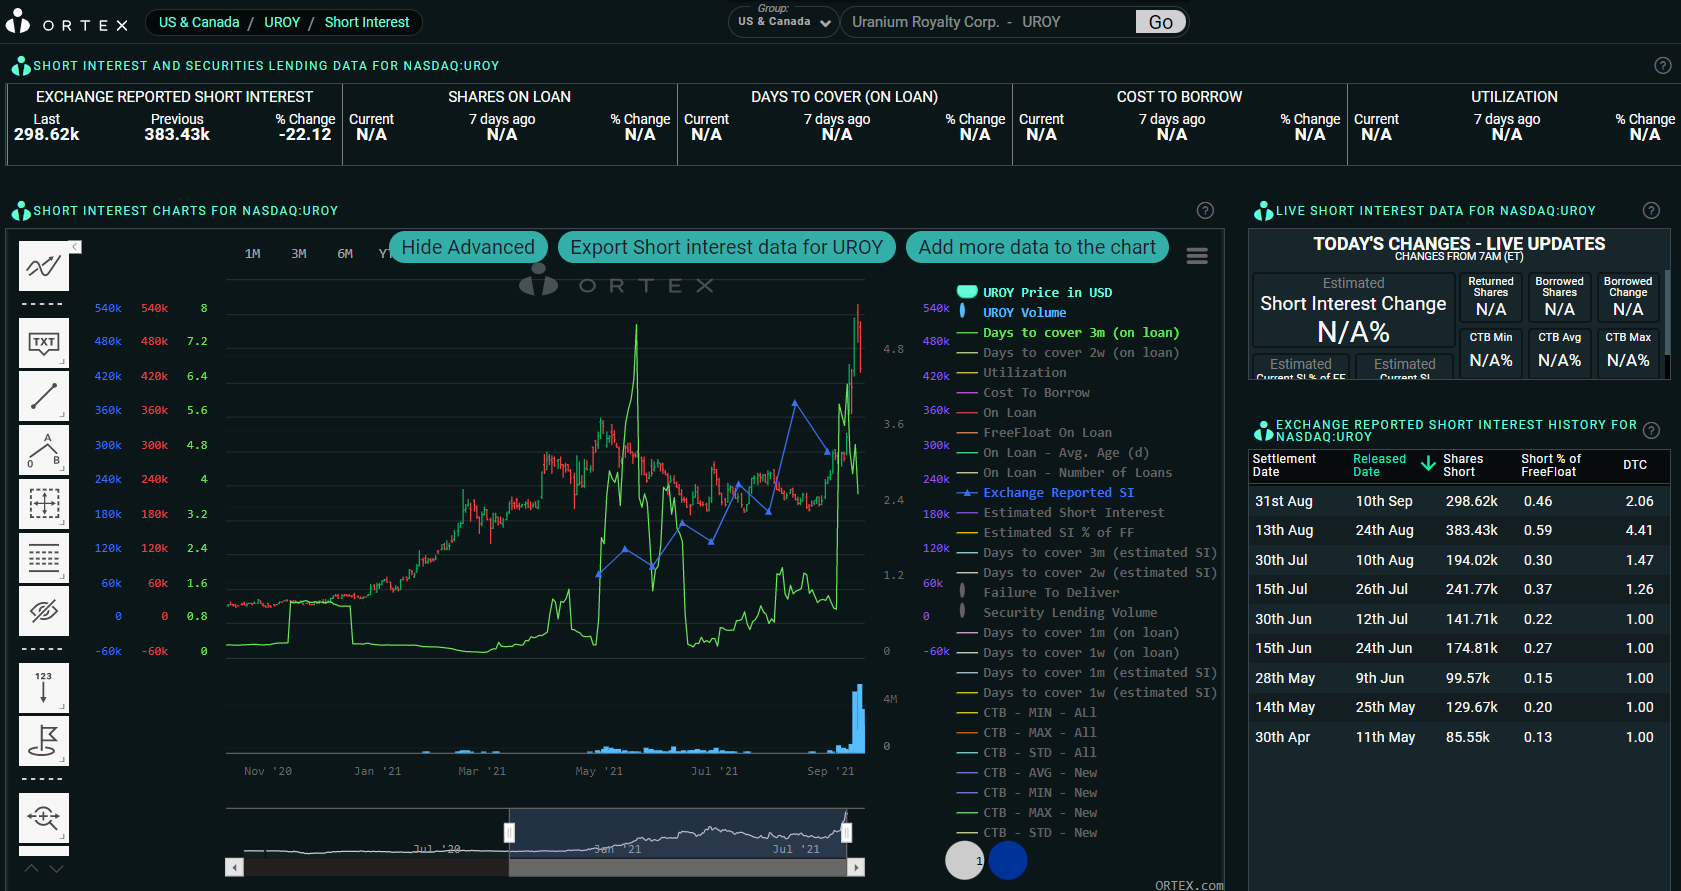Viewport: 1681px width, 891px height.
Task: Open the Short Interest breadcrumb
Action: pyautogui.click(x=367, y=22)
